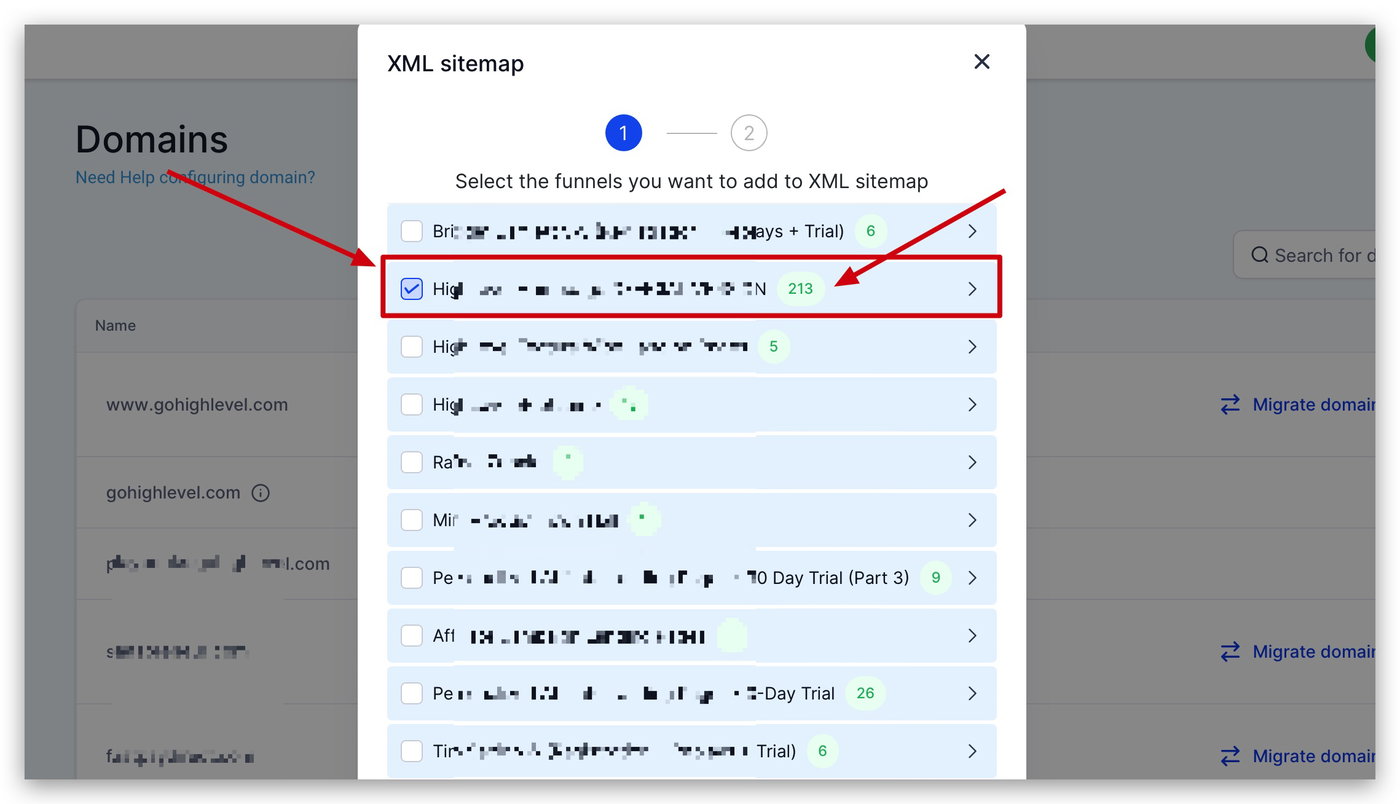This screenshot has width=1400, height=804.
Task: Click step 1 circle indicator
Action: (x=623, y=133)
